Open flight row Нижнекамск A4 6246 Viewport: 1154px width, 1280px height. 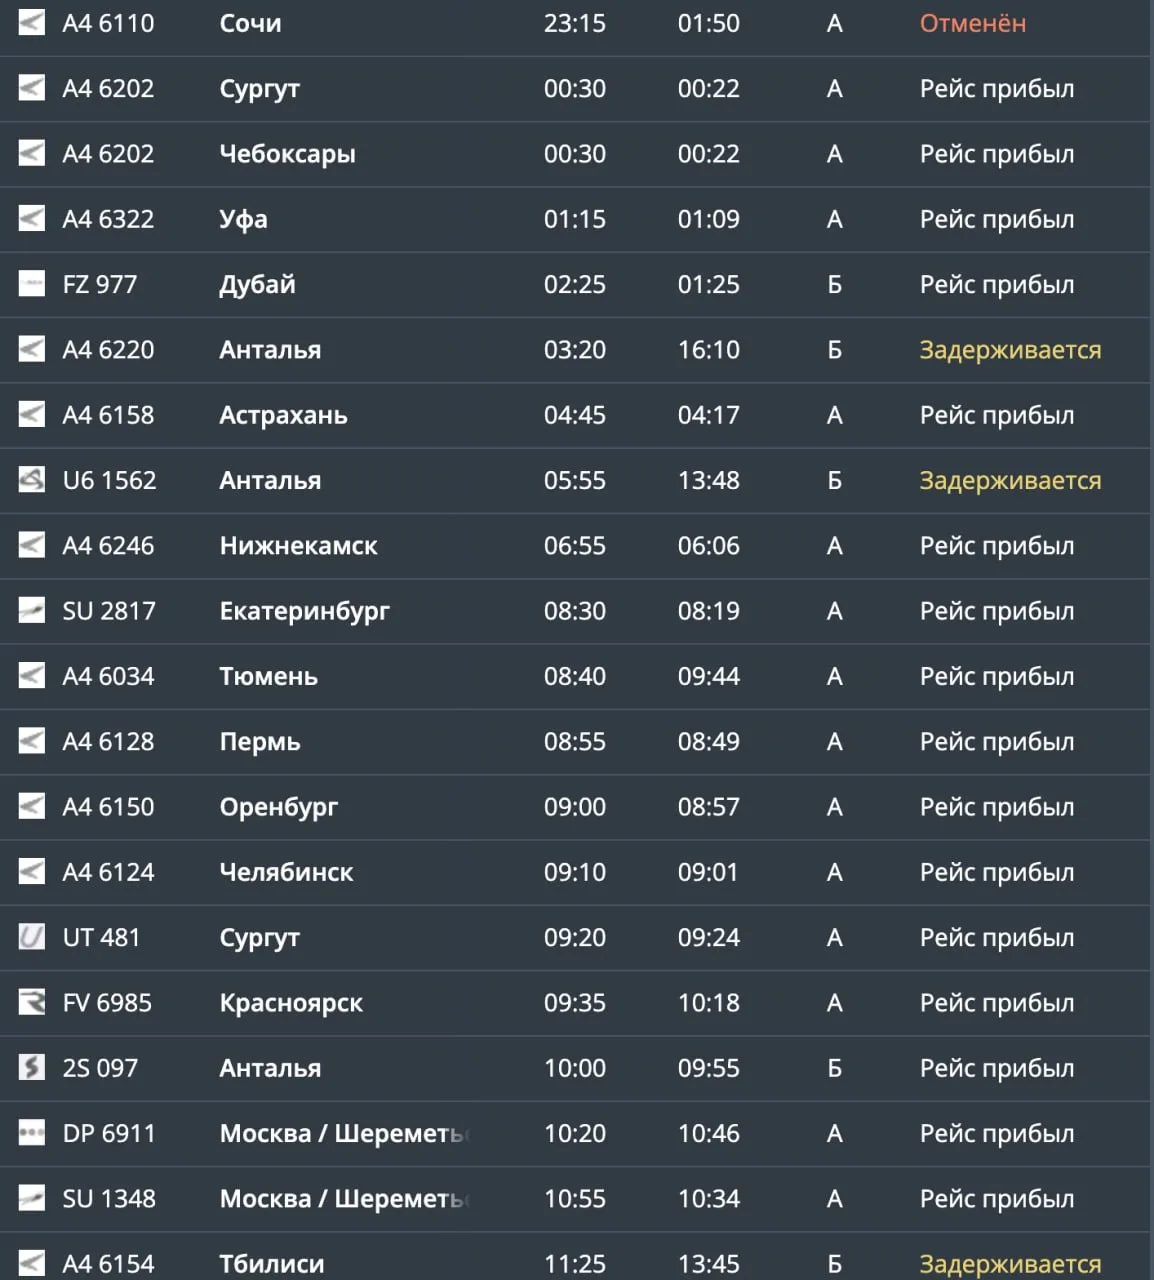tap(575, 546)
